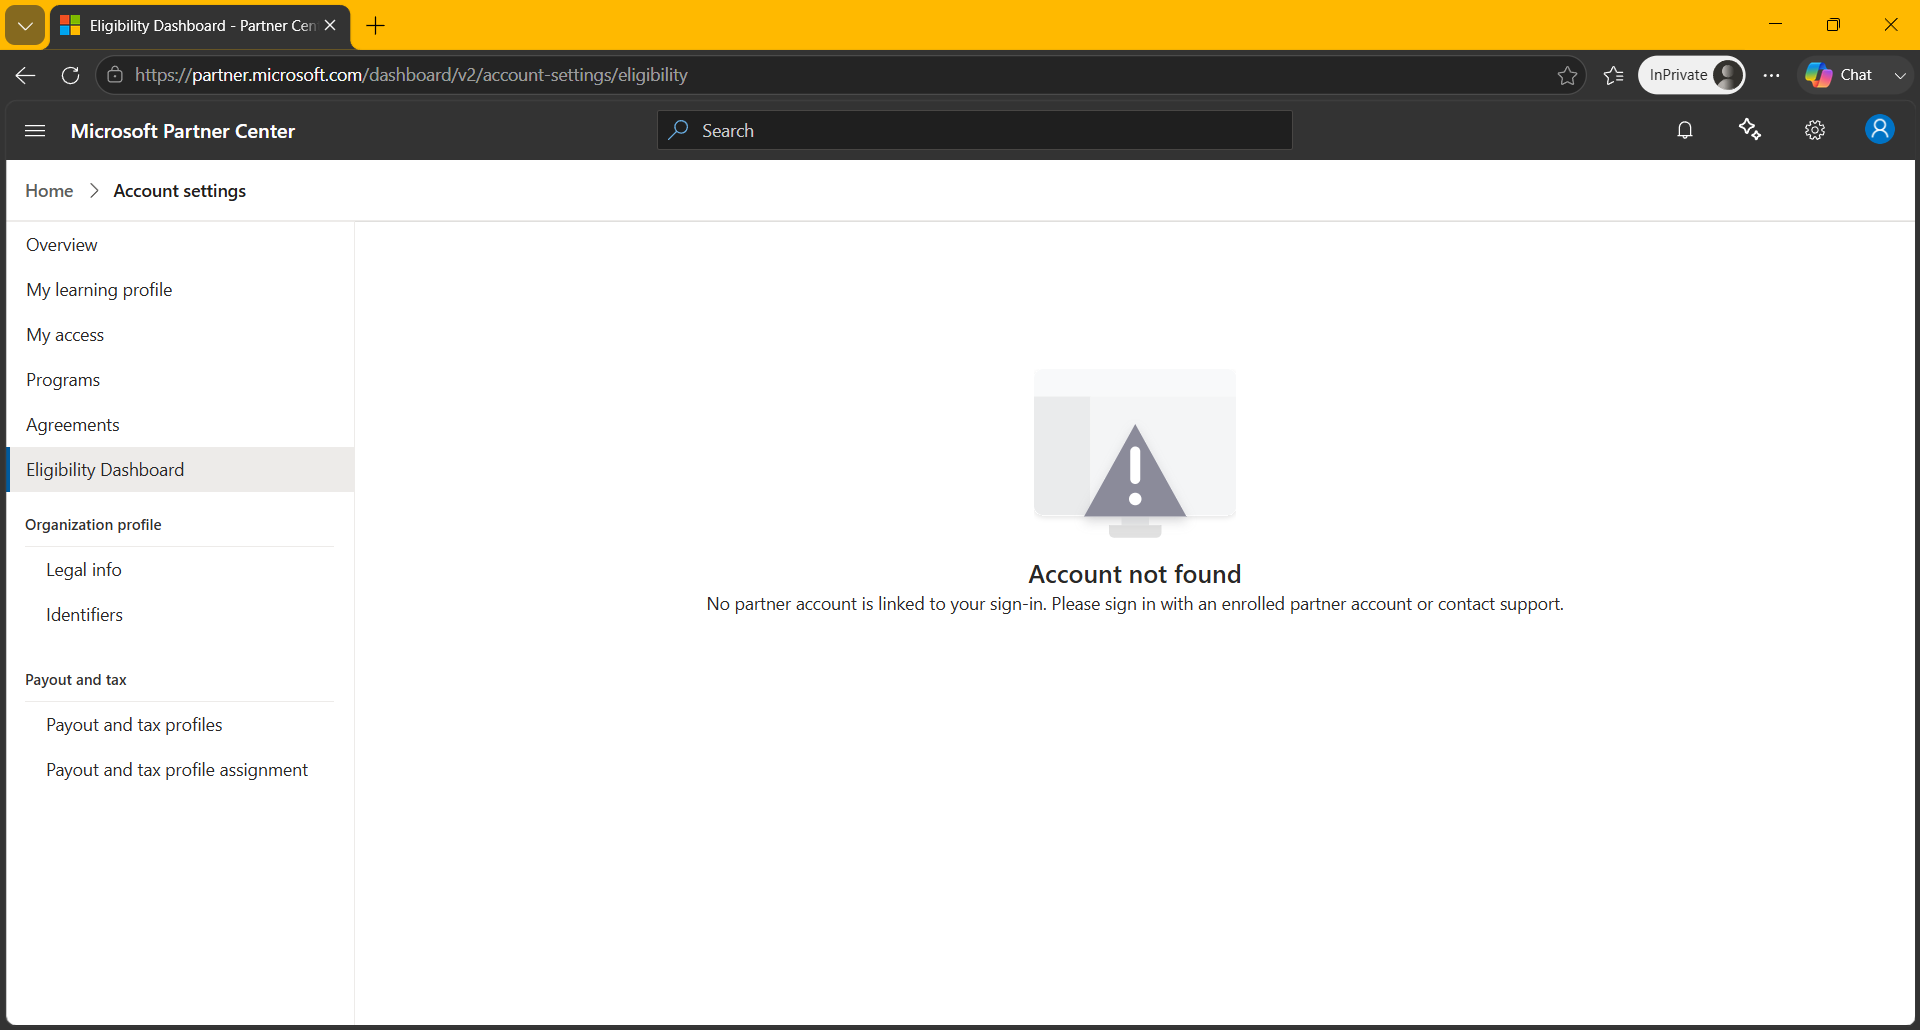Add this page to favorites star
Image resolution: width=1920 pixels, height=1030 pixels.
(1567, 75)
